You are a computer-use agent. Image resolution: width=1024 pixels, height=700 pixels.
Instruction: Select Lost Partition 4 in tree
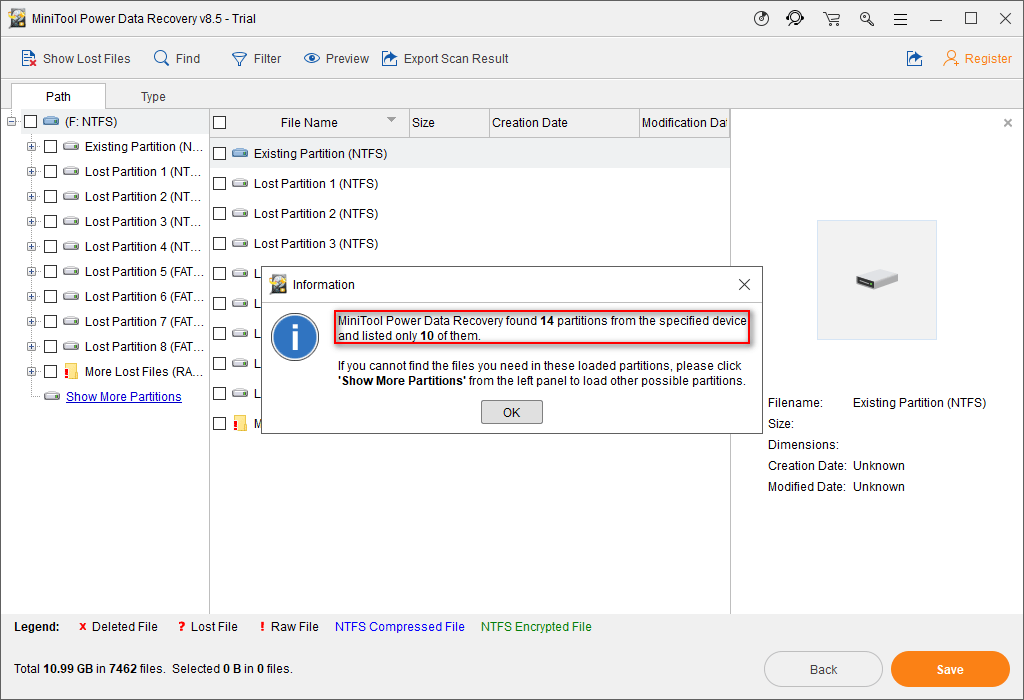tap(143, 247)
